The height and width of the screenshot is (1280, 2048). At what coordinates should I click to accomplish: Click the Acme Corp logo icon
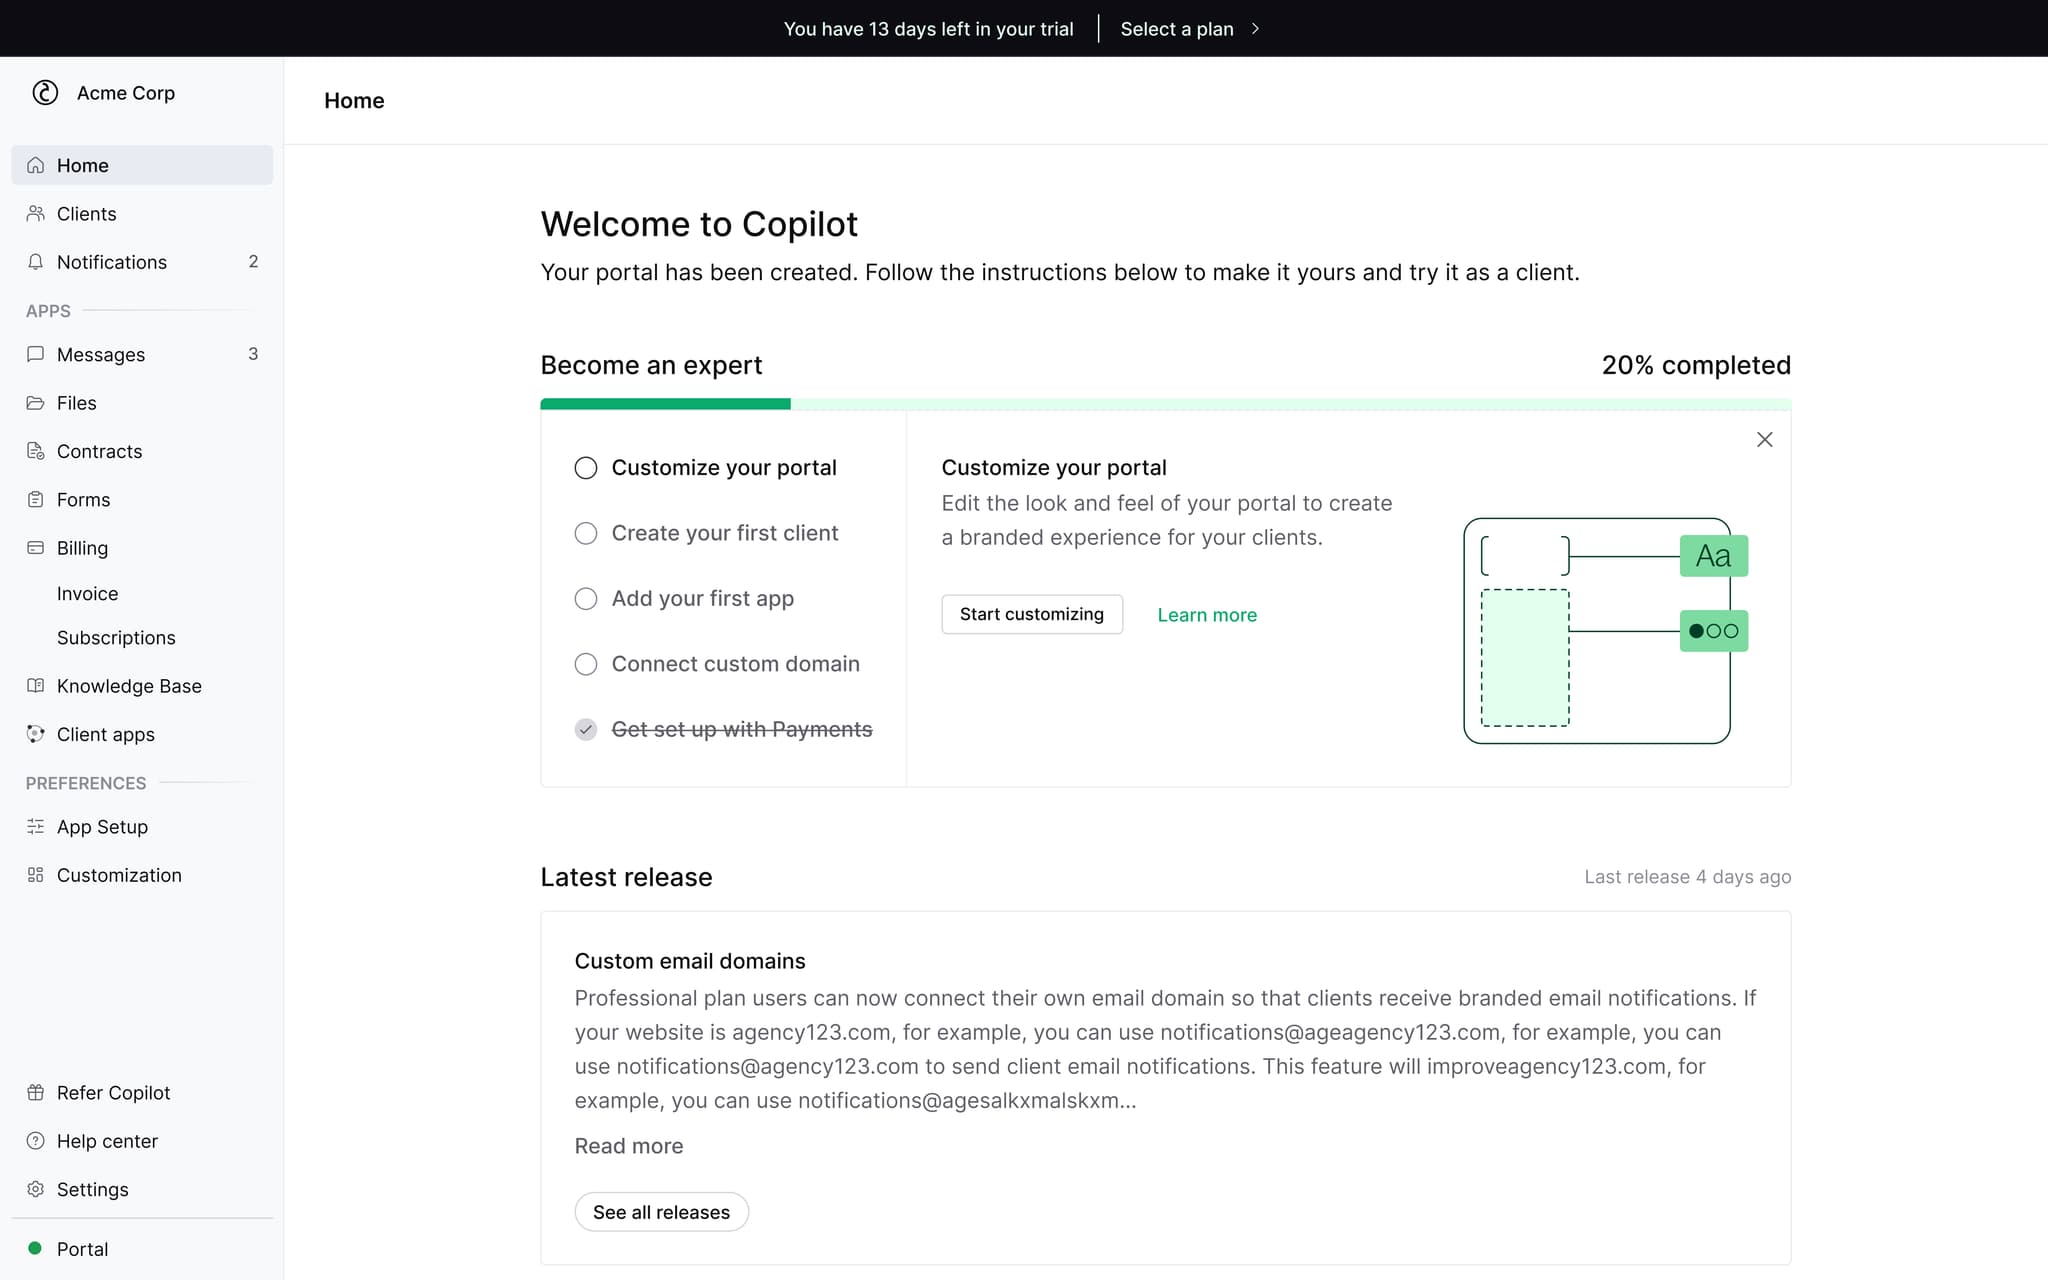coord(45,93)
